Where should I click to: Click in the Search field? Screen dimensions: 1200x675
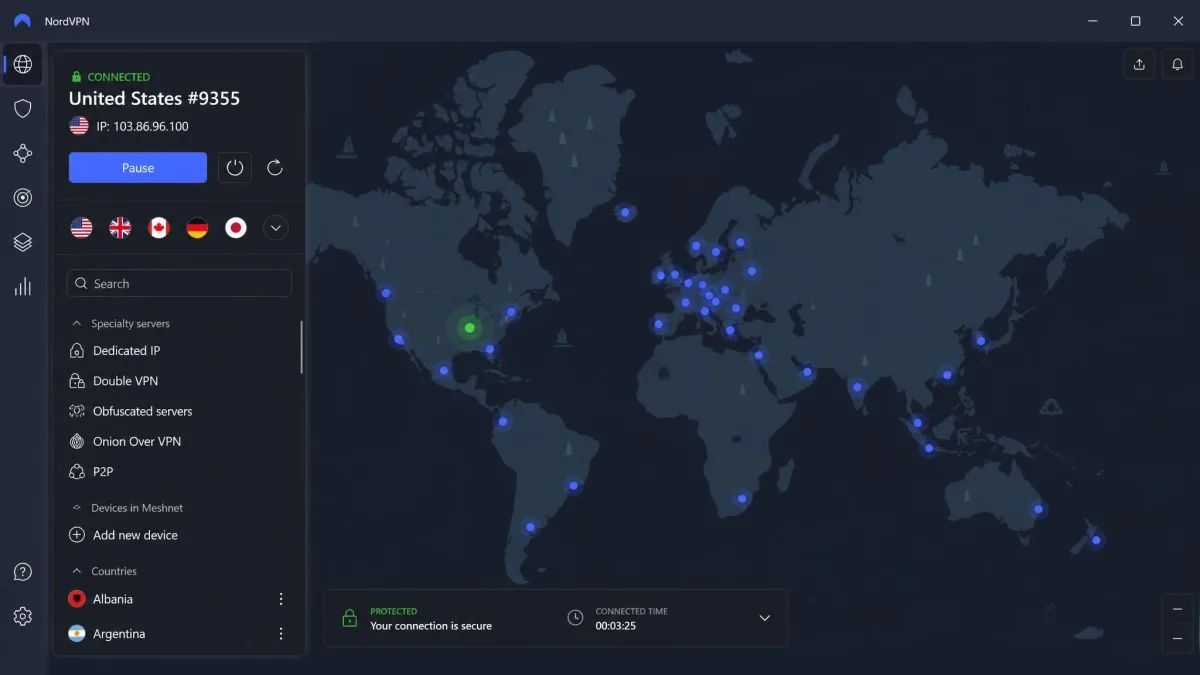(x=179, y=283)
